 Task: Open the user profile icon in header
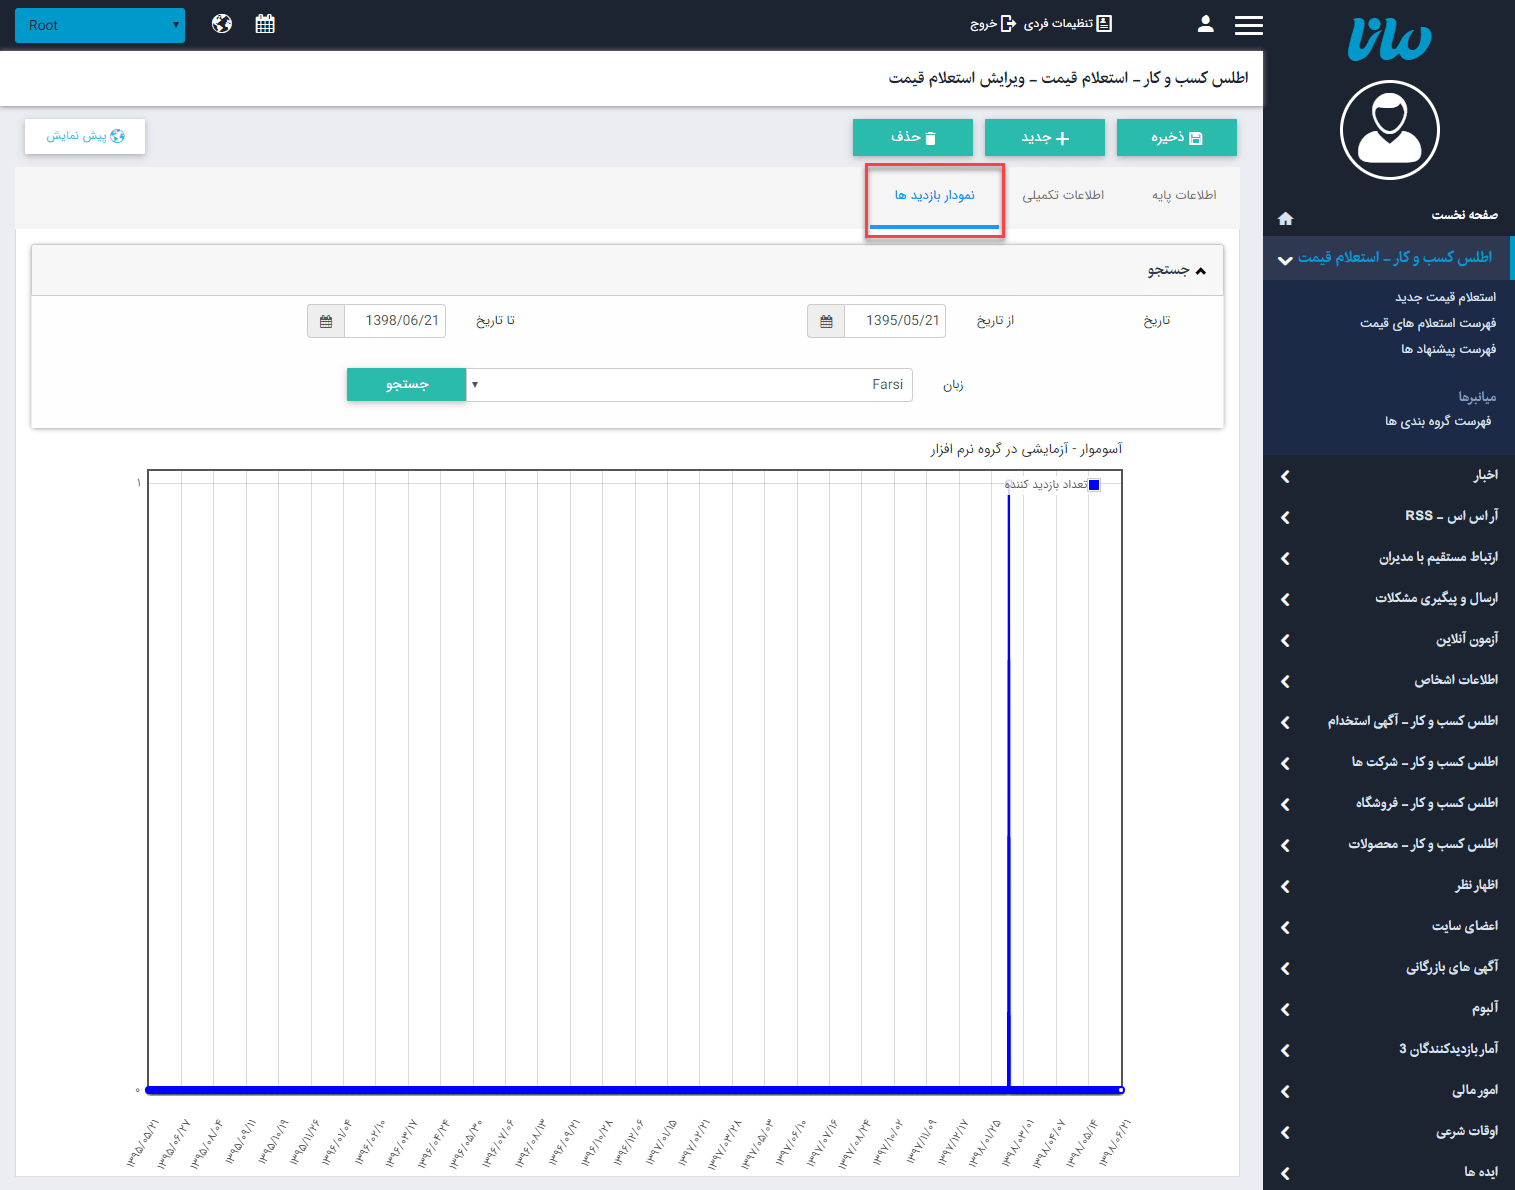click(1205, 24)
